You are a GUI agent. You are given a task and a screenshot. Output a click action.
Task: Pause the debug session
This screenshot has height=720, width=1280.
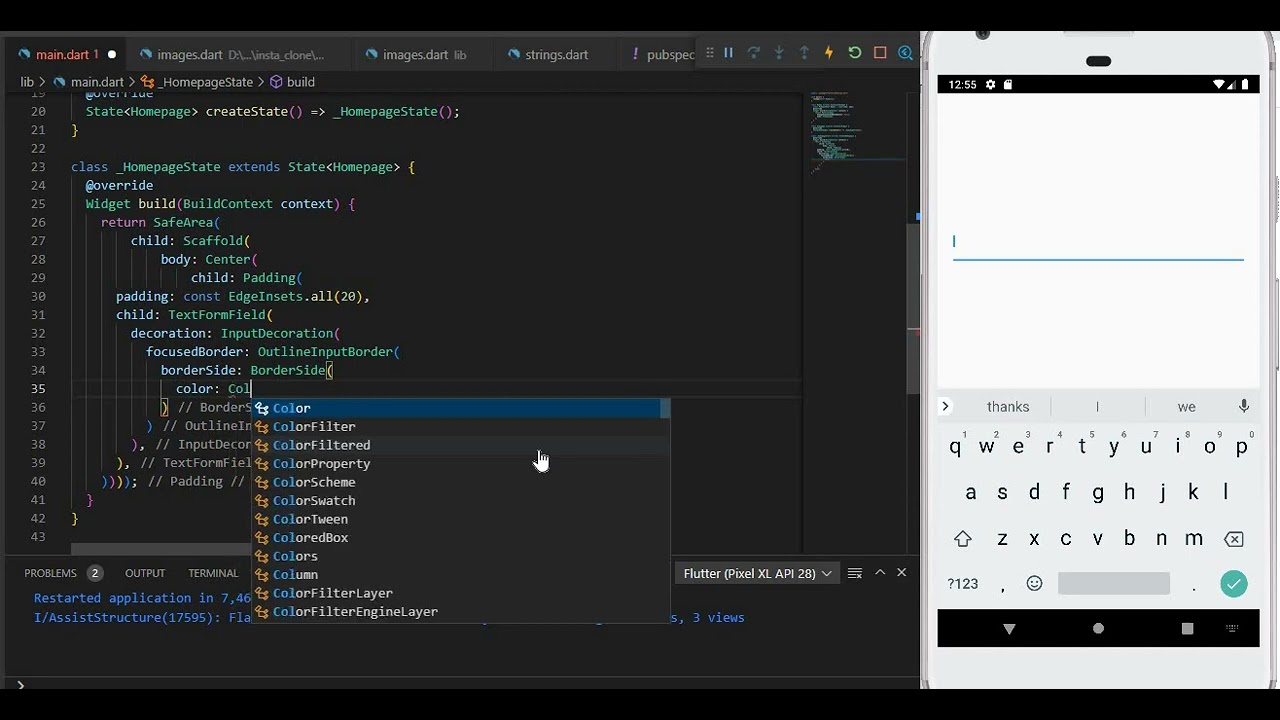click(728, 53)
